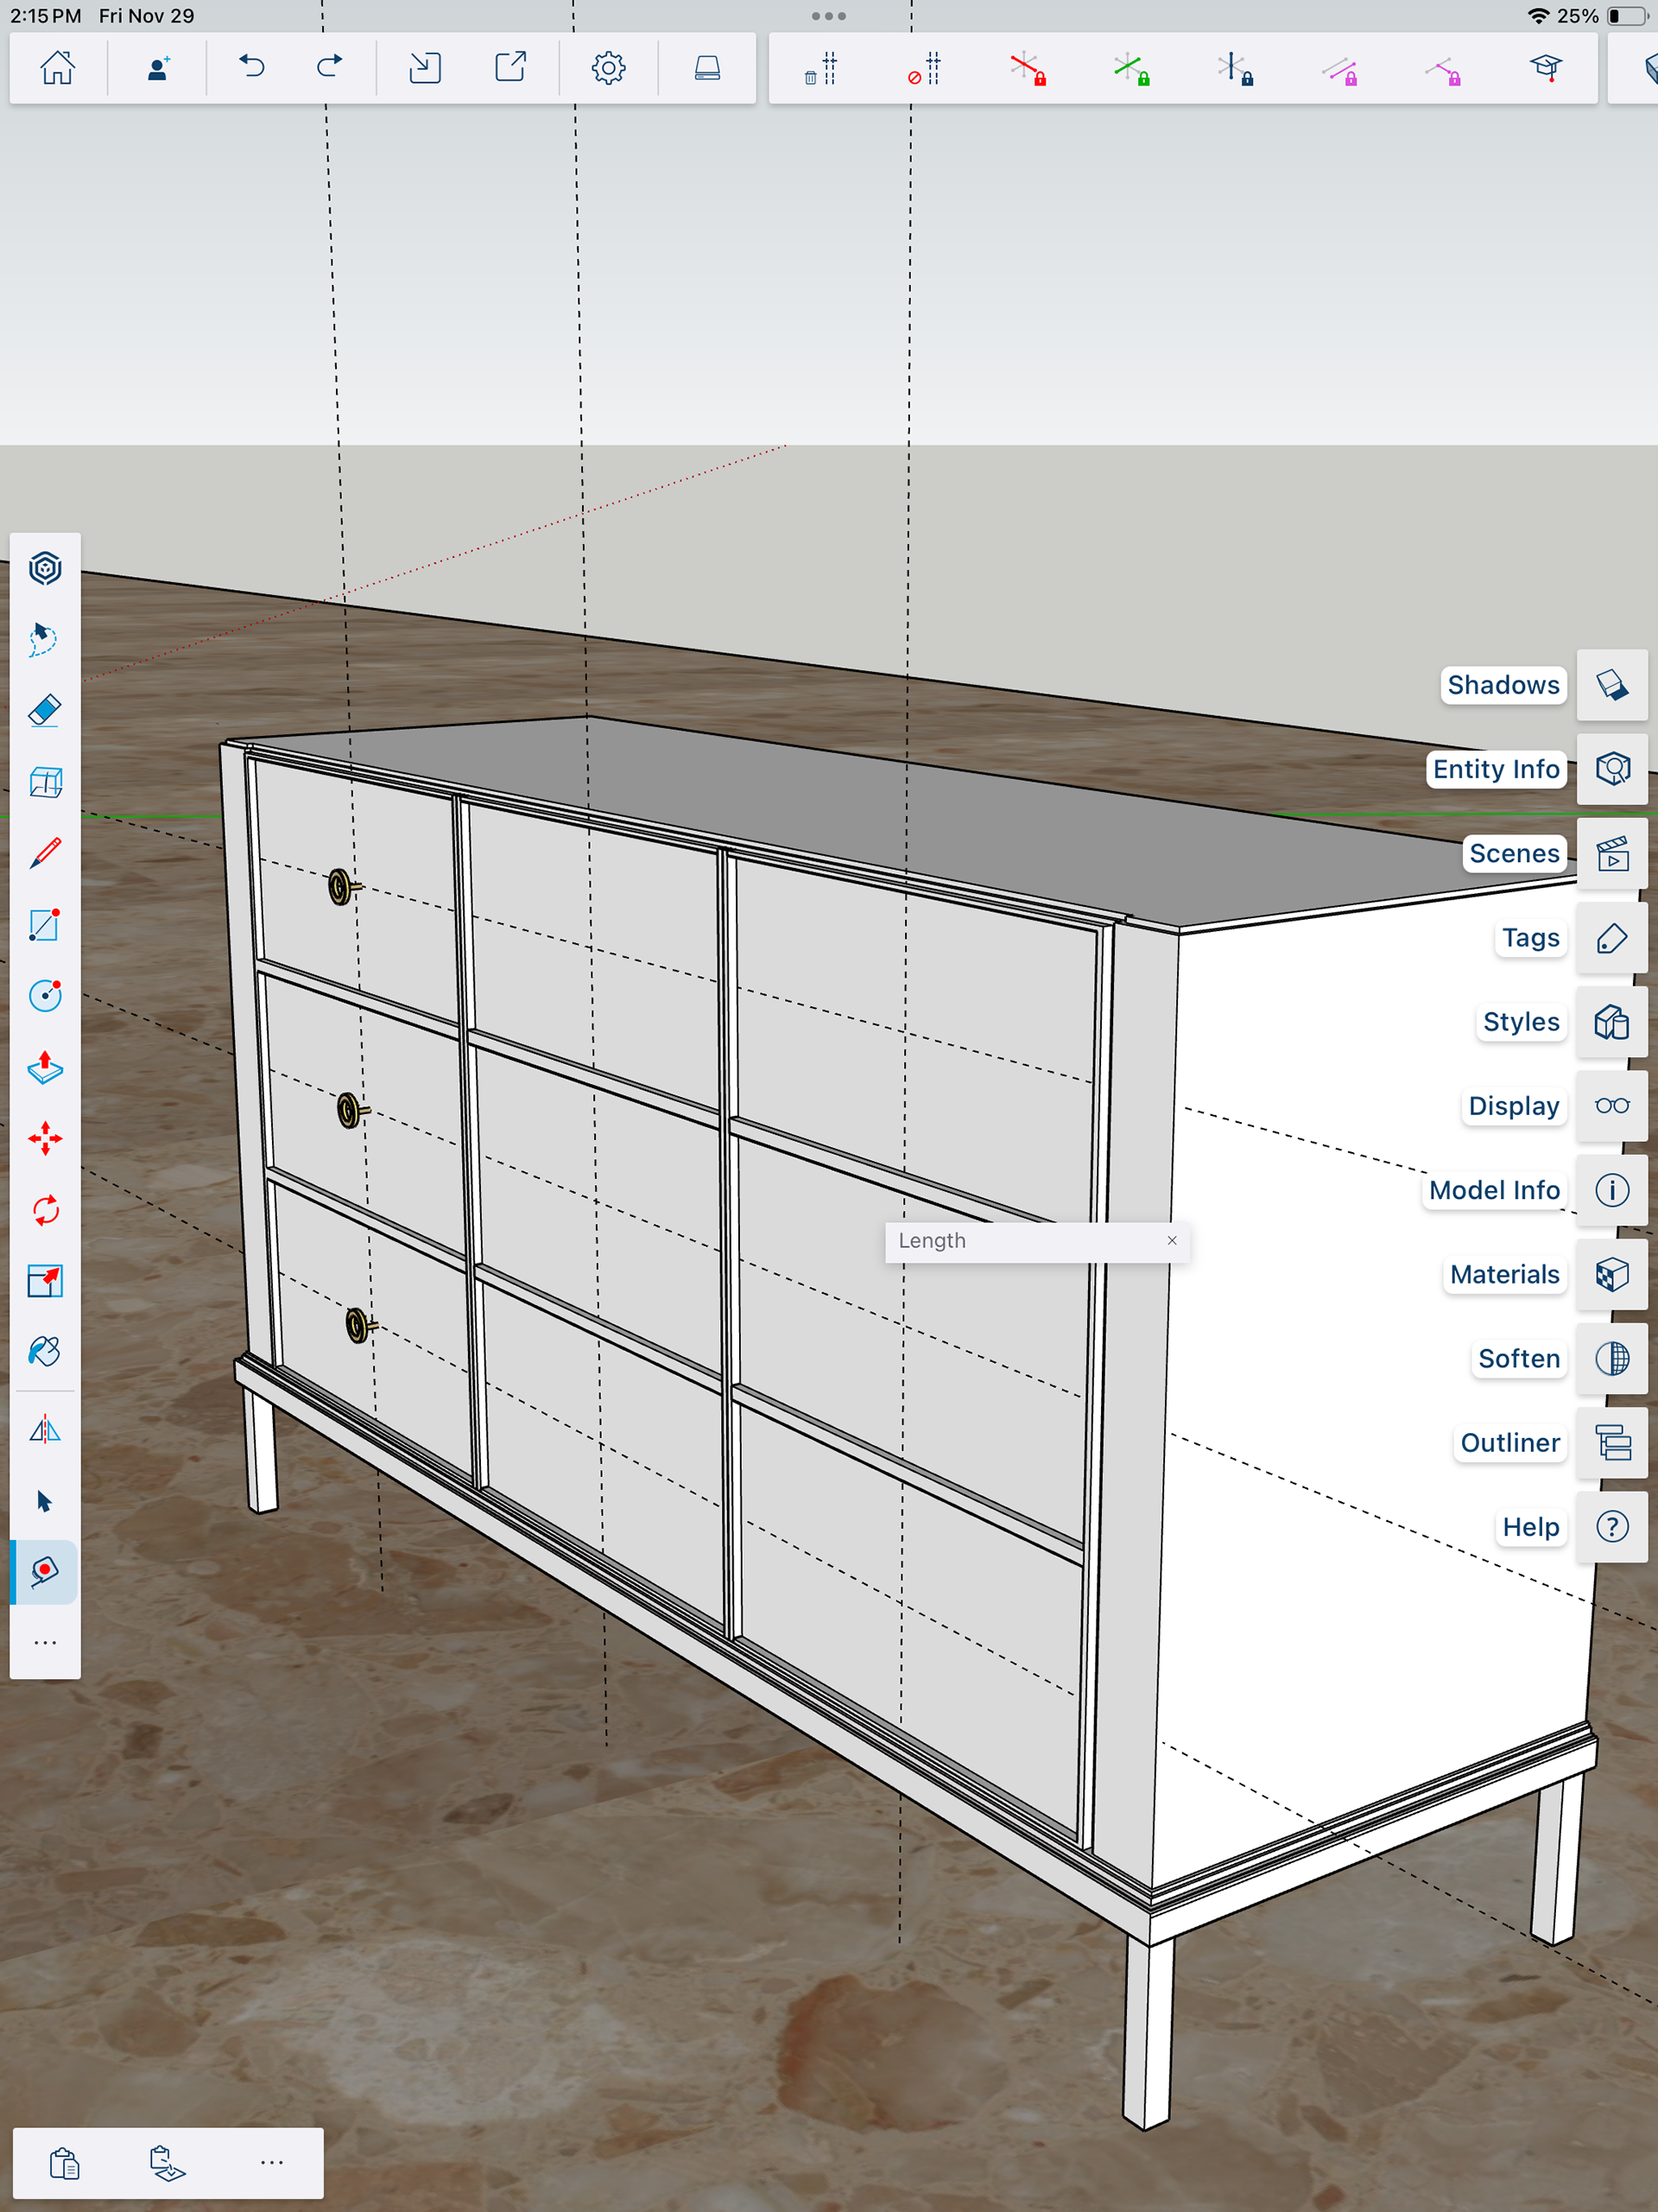Click the Help label button
The image size is (1658, 2212).
pos(1530,1527)
